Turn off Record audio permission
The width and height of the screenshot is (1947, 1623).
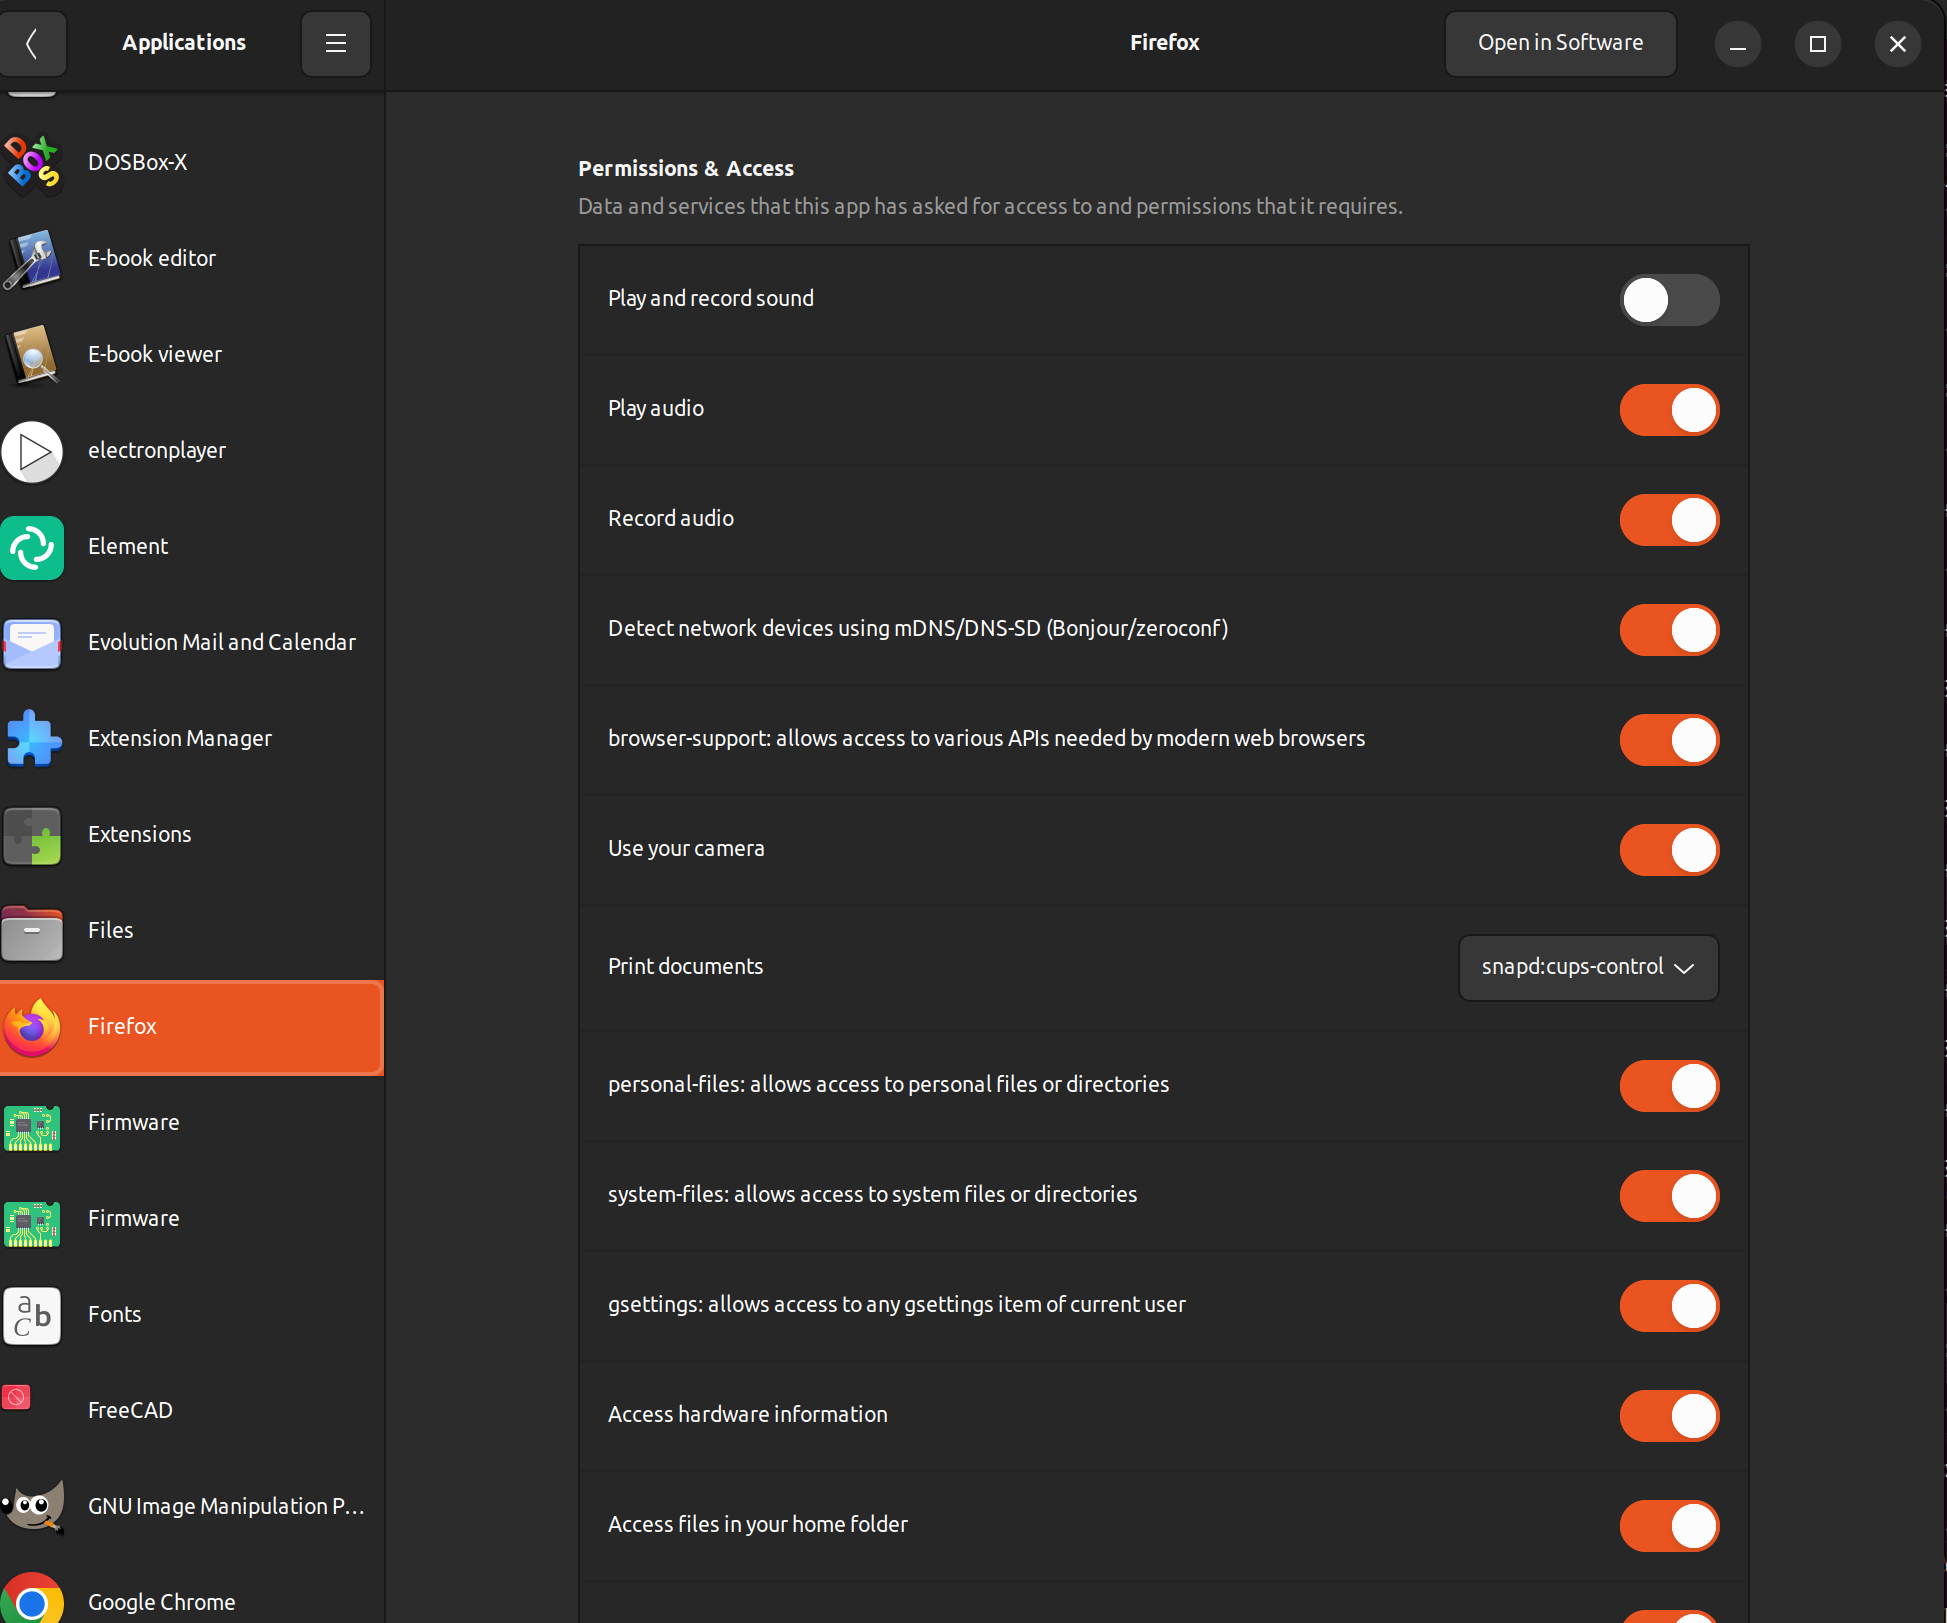tap(1669, 520)
